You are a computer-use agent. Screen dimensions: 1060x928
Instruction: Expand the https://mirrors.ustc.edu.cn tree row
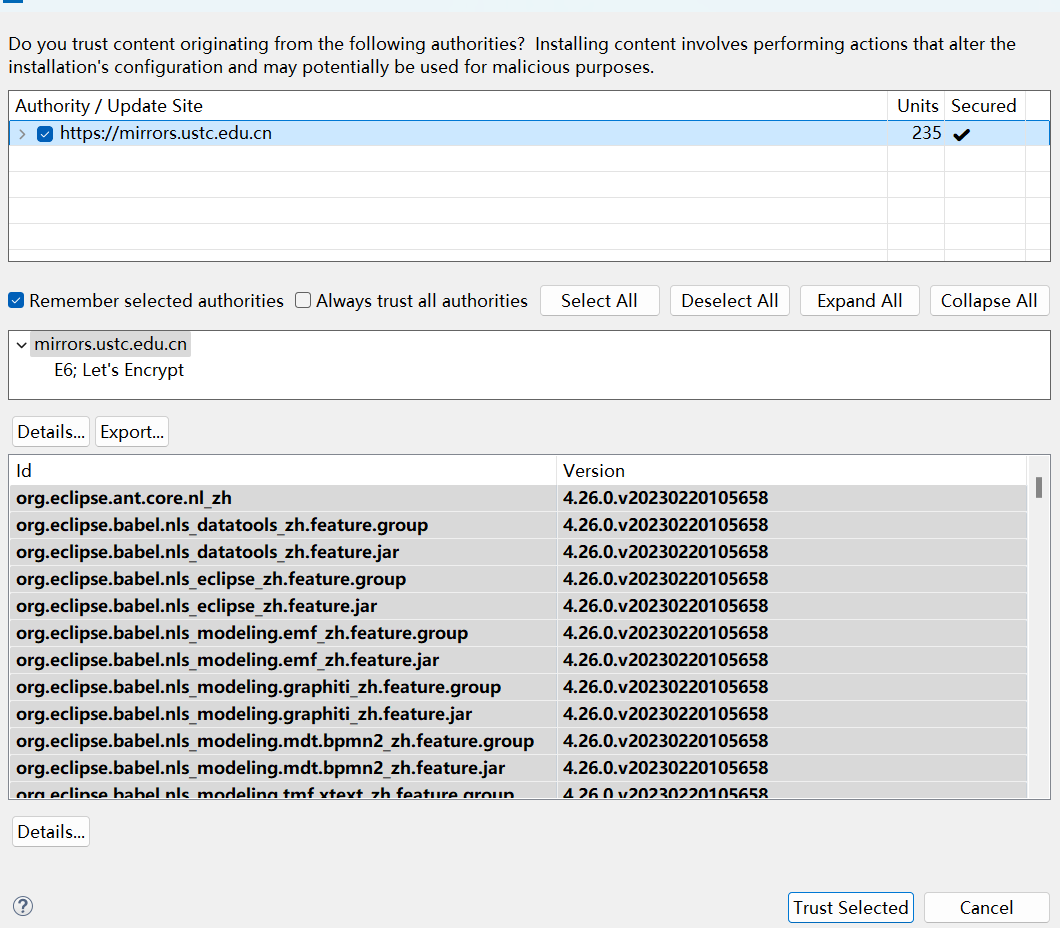click(20, 133)
